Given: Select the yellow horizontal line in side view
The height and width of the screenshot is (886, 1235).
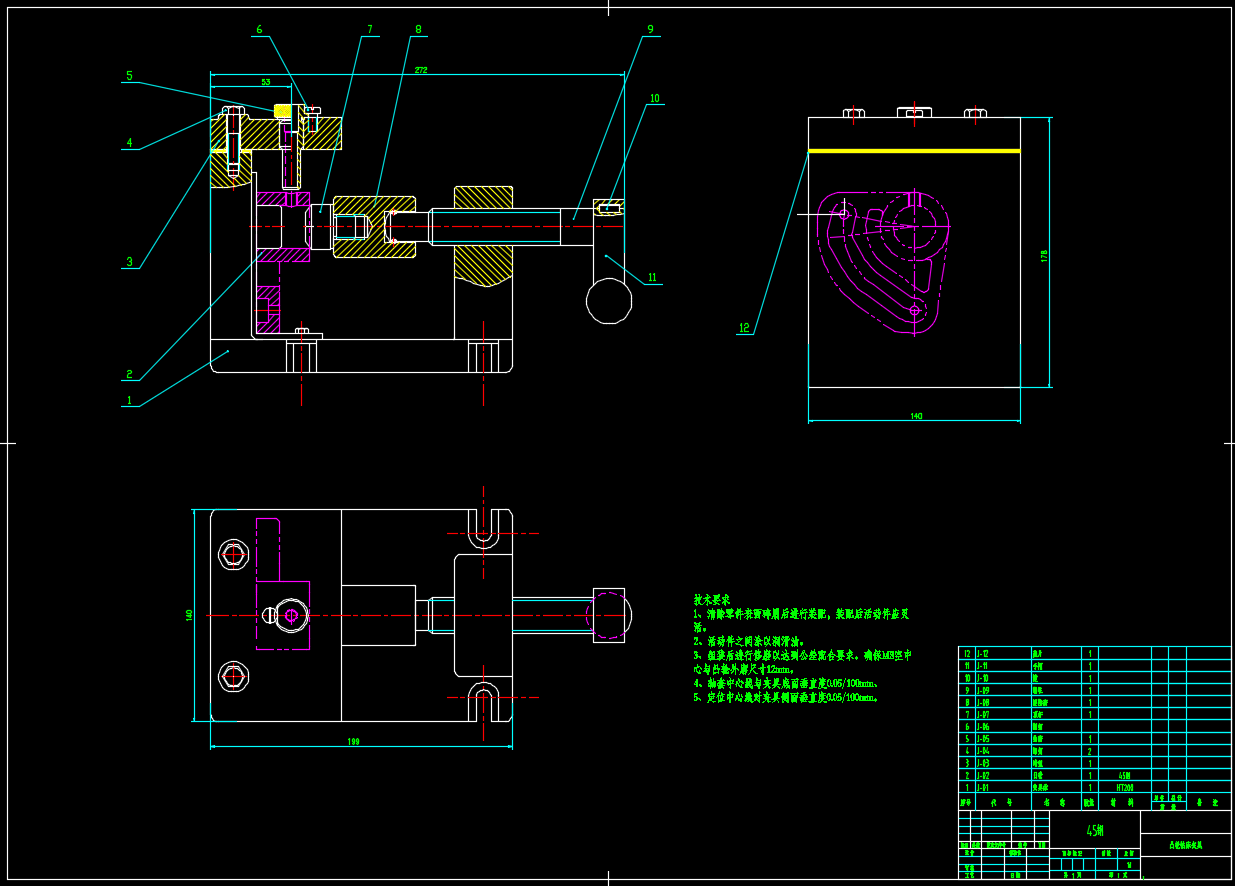Looking at the screenshot, I should pyautogui.click(x=914, y=151).
